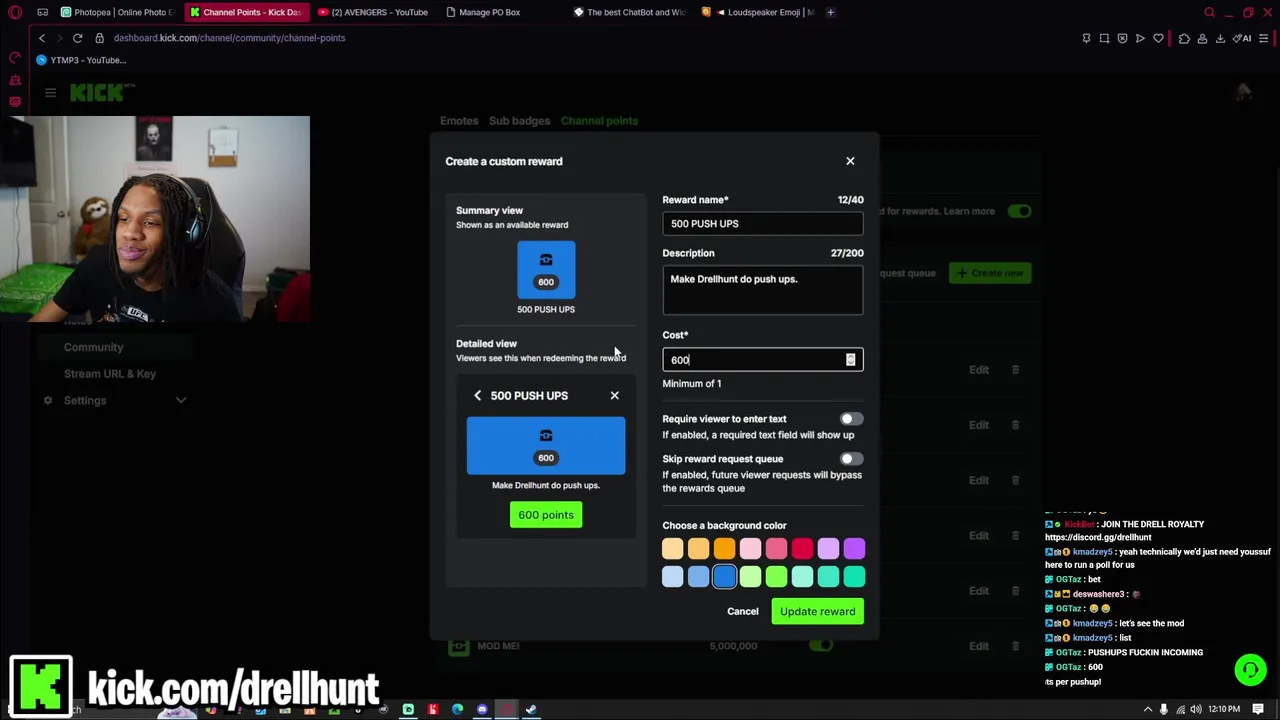Switch to the Loudspeaker Emoji browser tab
Image resolution: width=1280 pixels, height=720 pixels.
(x=759, y=12)
